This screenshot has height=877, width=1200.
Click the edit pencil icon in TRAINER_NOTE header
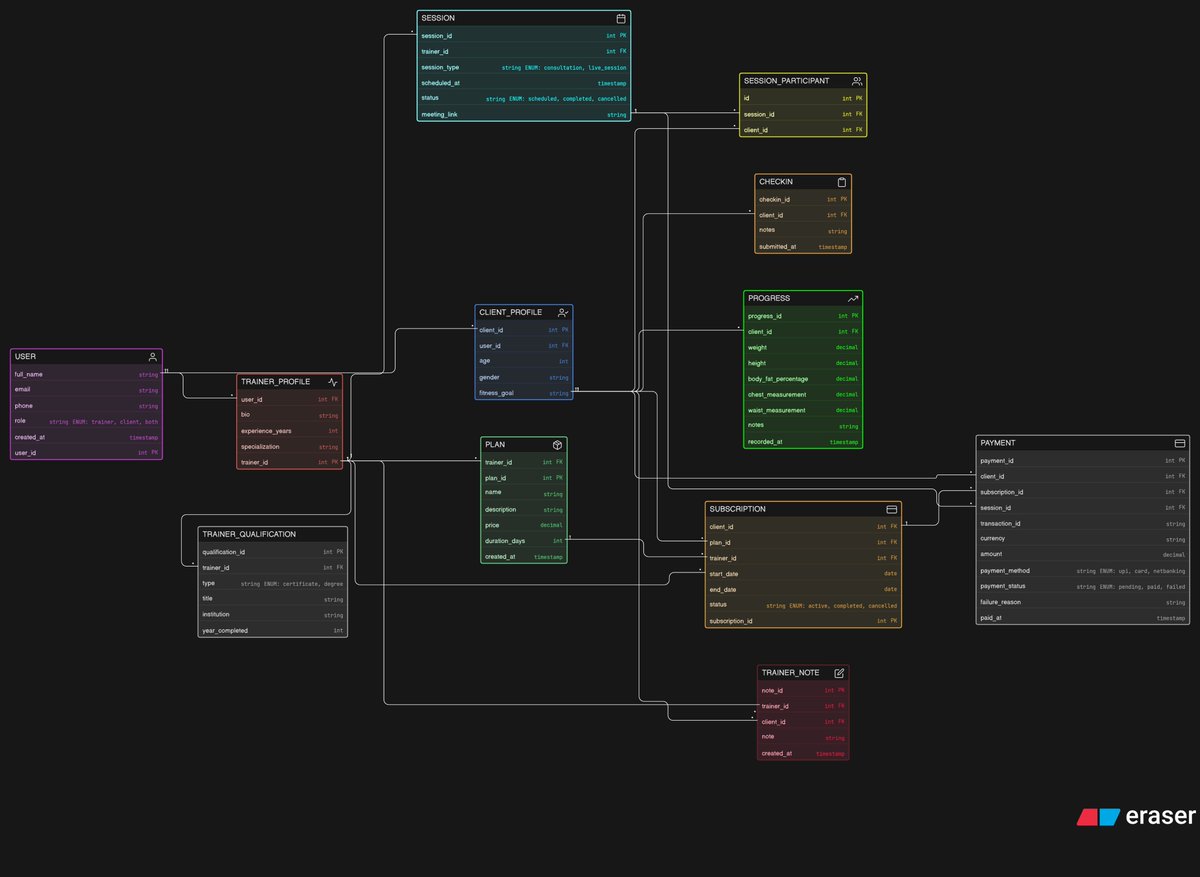[x=839, y=673]
